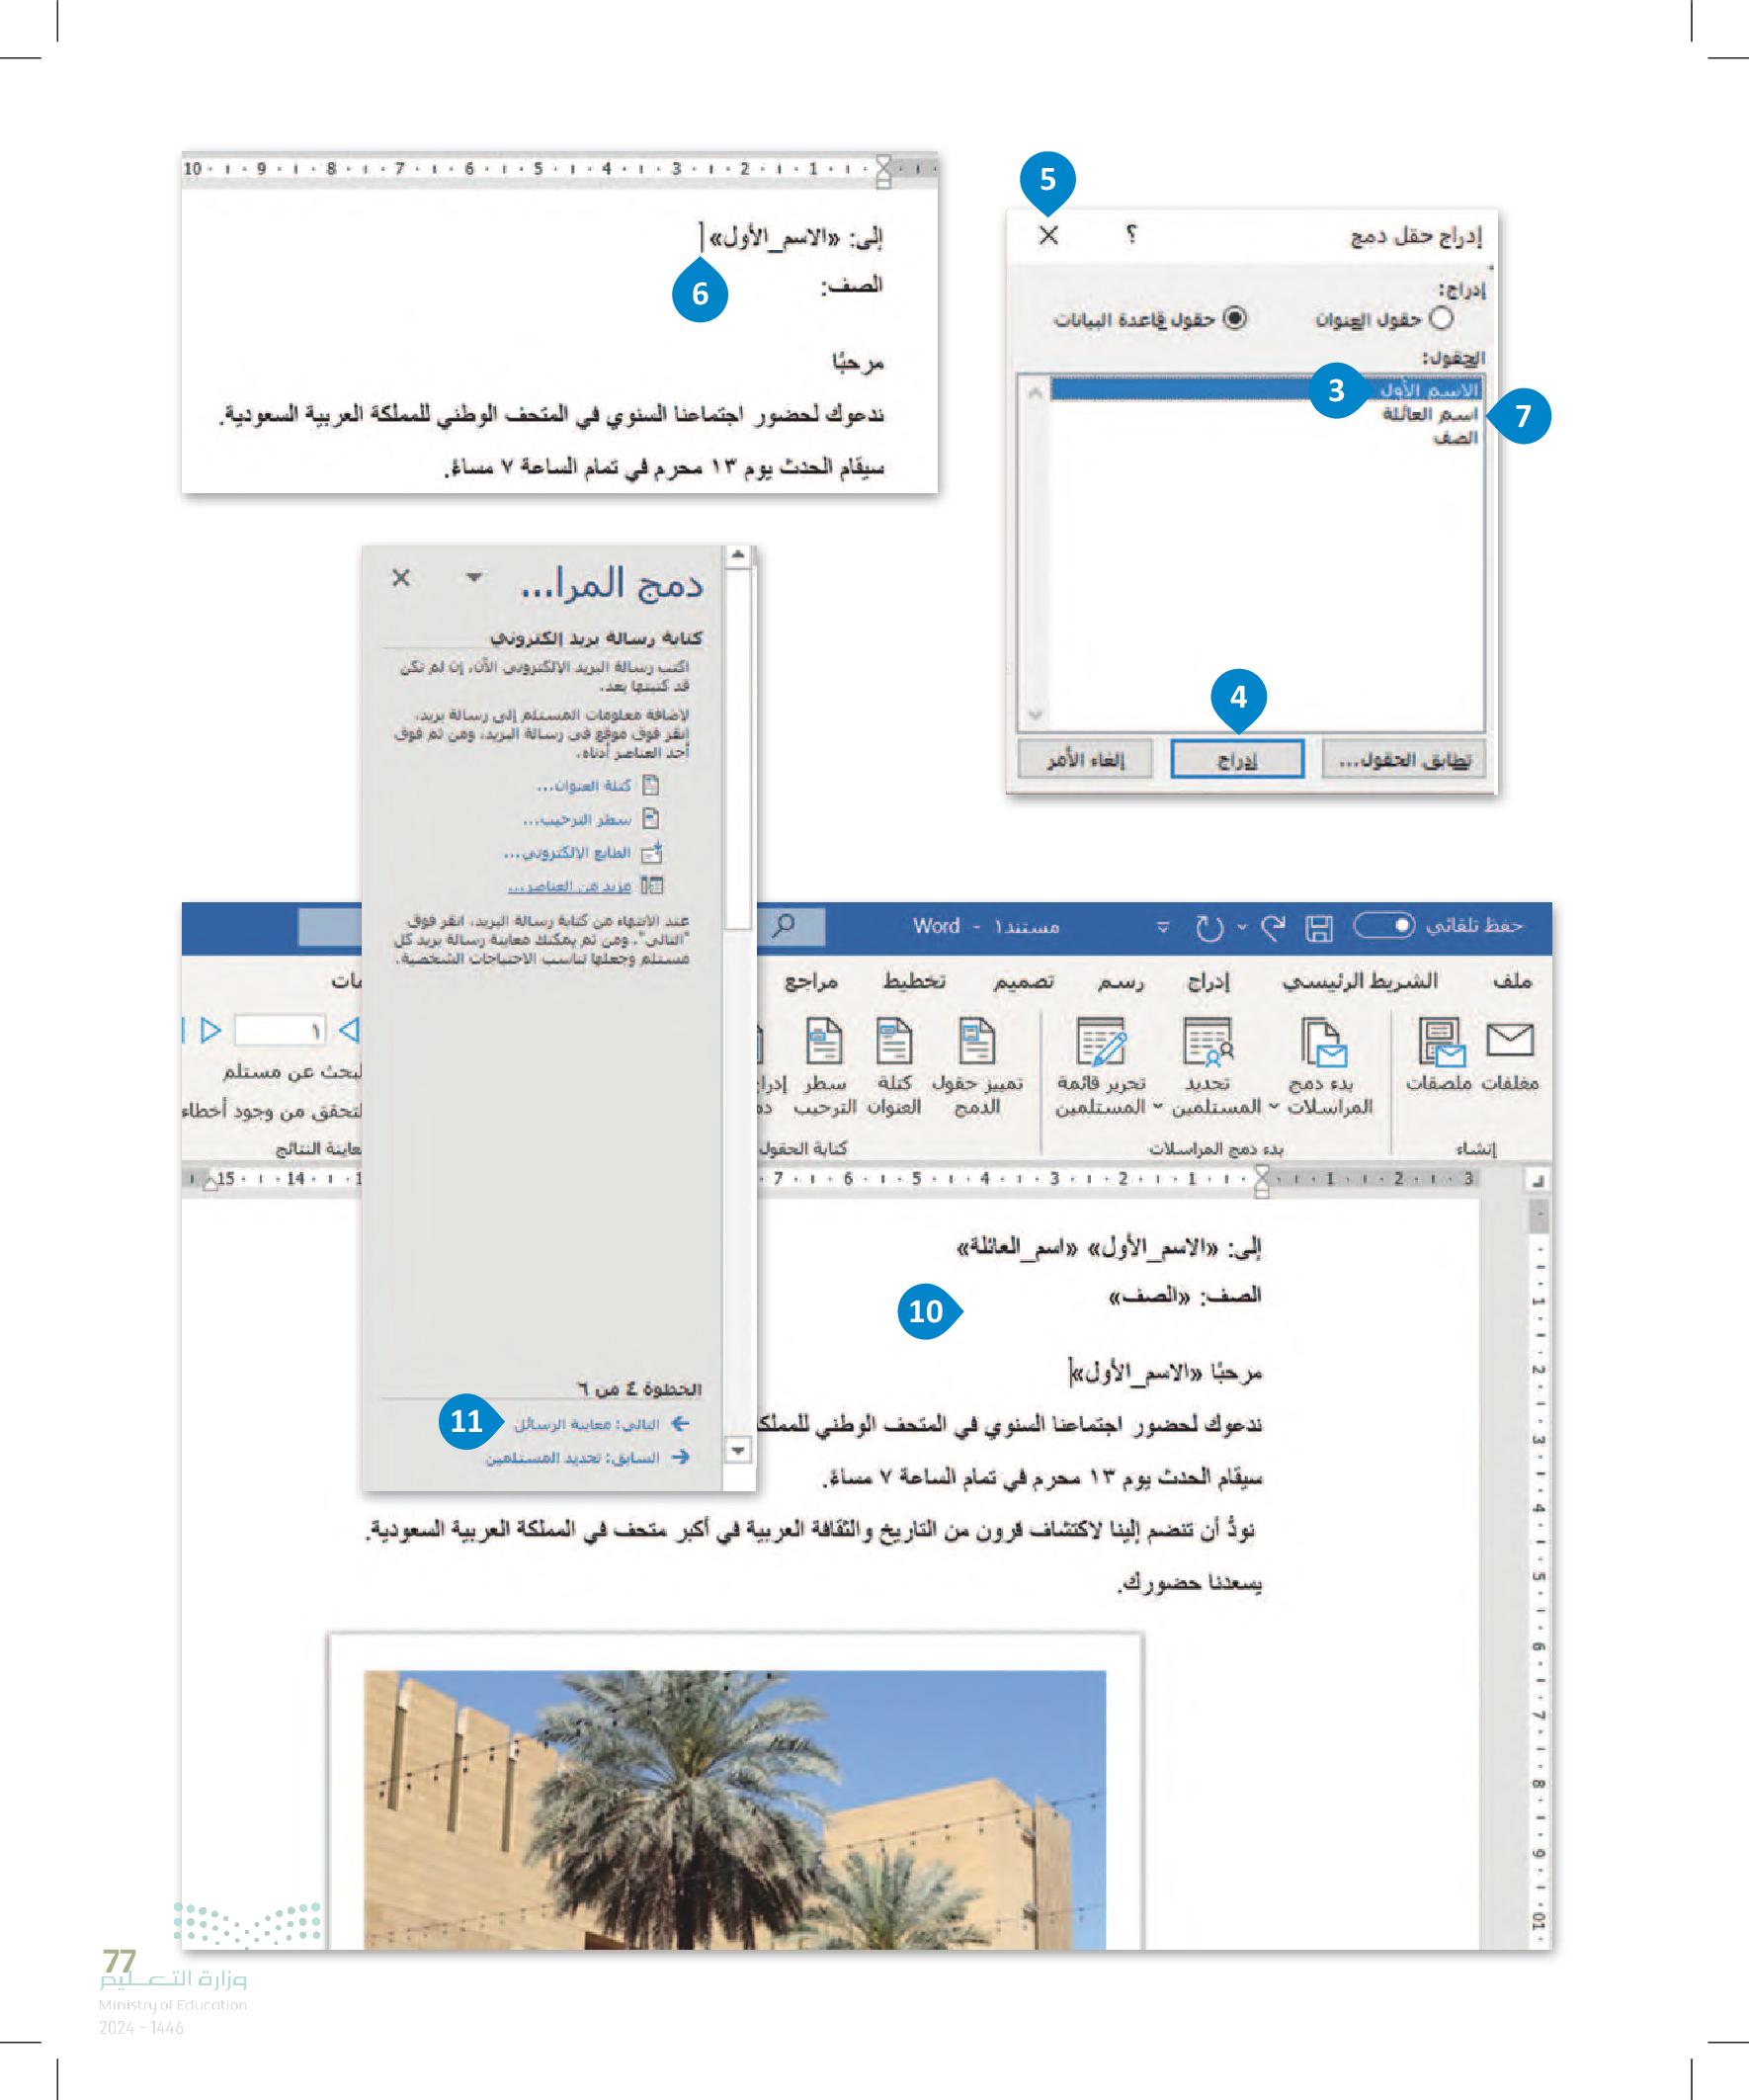This screenshot has height=2100, width=1749.
Task: Select the Database Fields radio button
Action: tap(1235, 318)
